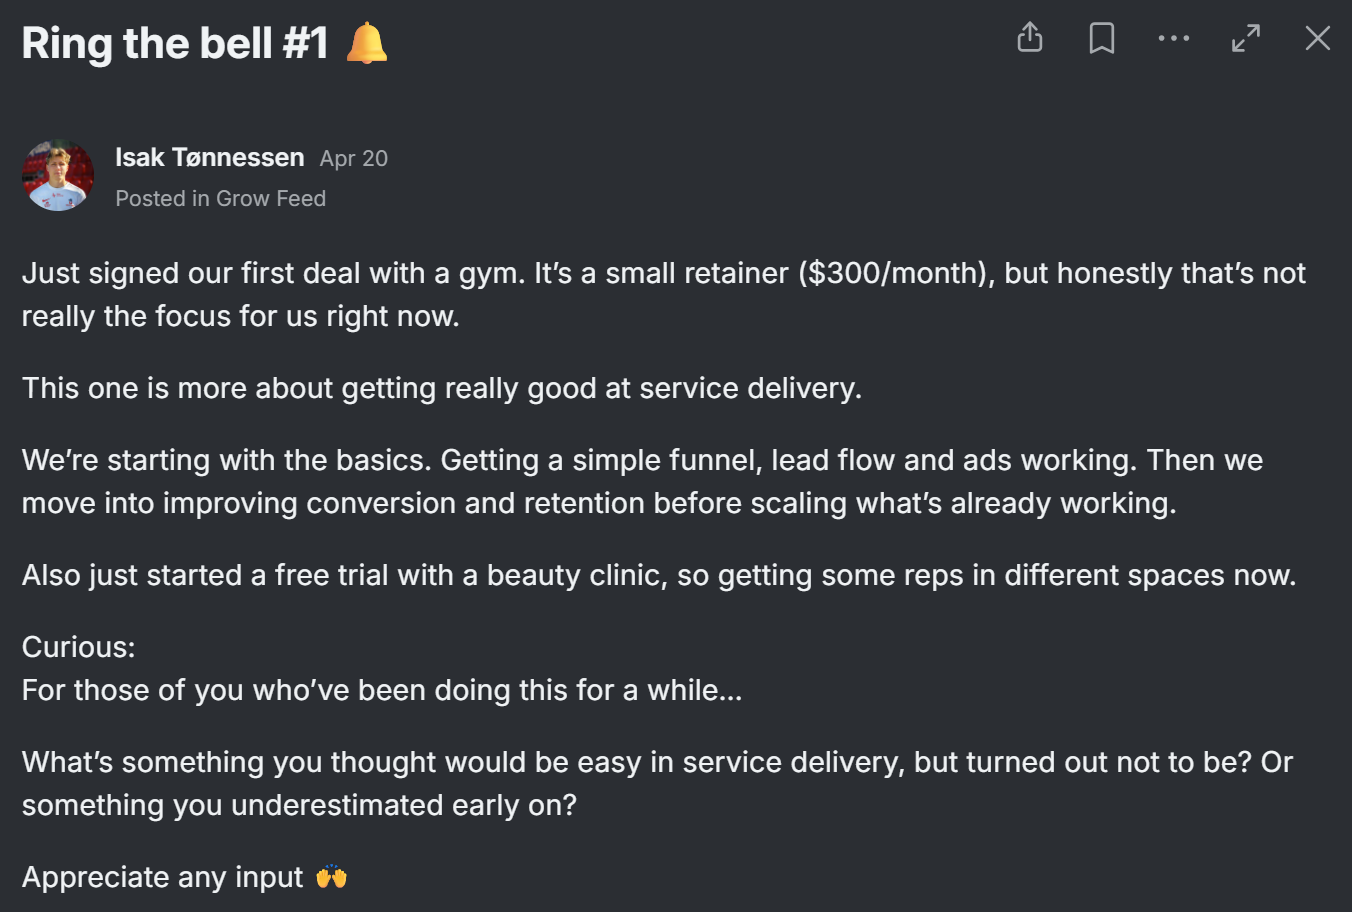Expand the post to full view
Screen dimensions: 1352x912
pos(1246,38)
